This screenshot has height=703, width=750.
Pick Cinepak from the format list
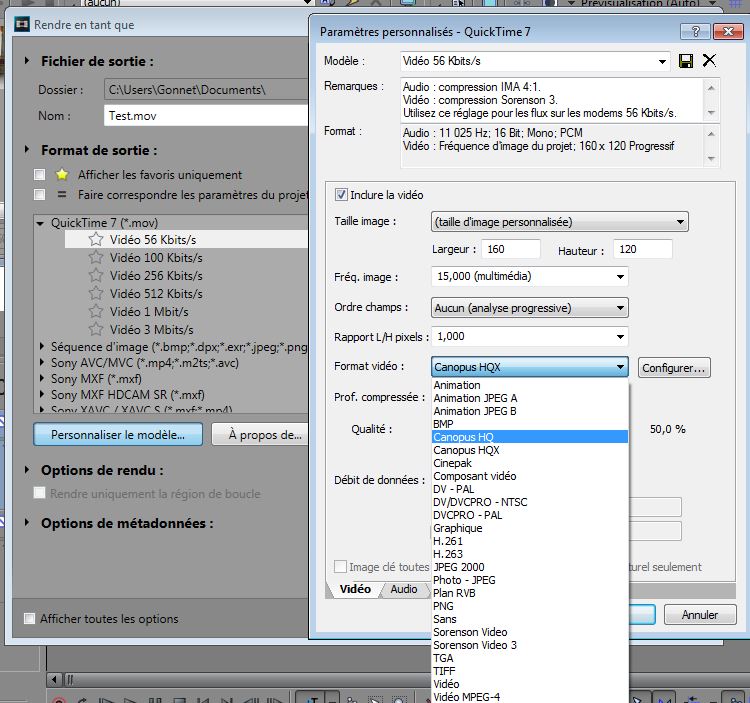[x=529, y=463]
